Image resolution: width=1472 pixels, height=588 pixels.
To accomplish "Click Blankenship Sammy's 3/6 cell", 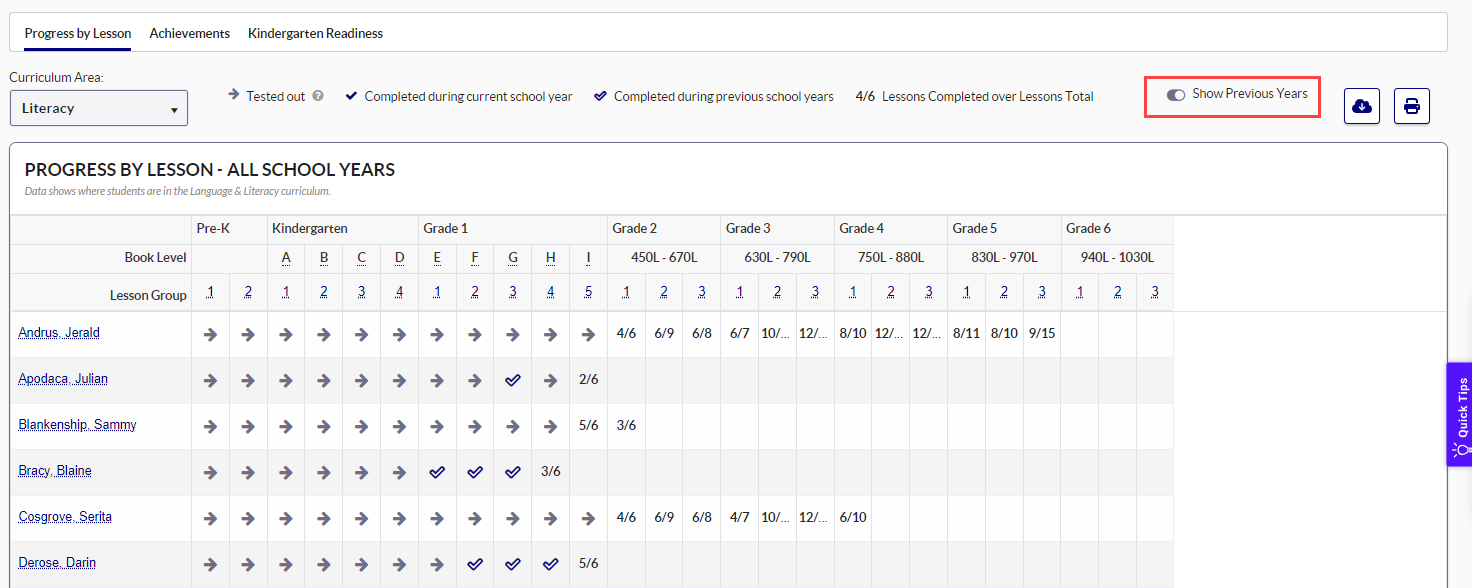I will coord(626,426).
